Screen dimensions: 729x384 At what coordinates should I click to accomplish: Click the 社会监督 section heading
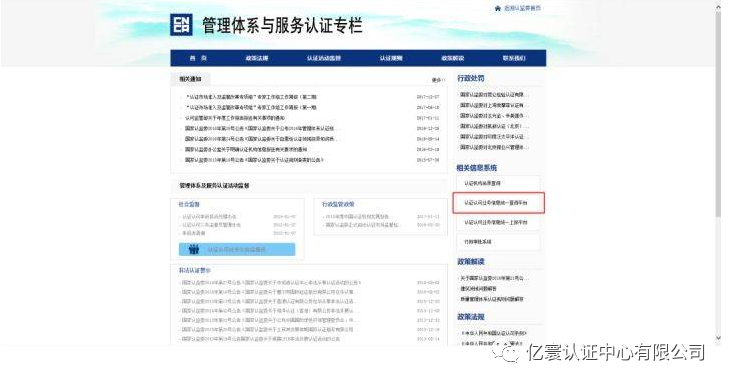point(189,204)
